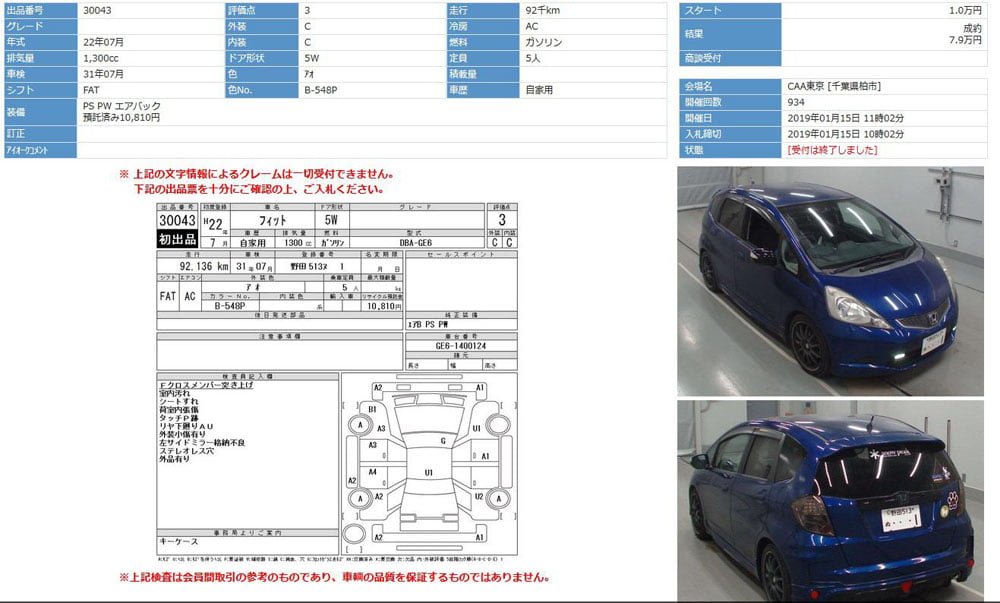Image resolution: width=1000 pixels, height=603 pixels.
Task: Click the フィット car name on sheet
Action: pyautogui.click(x=272, y=221)
